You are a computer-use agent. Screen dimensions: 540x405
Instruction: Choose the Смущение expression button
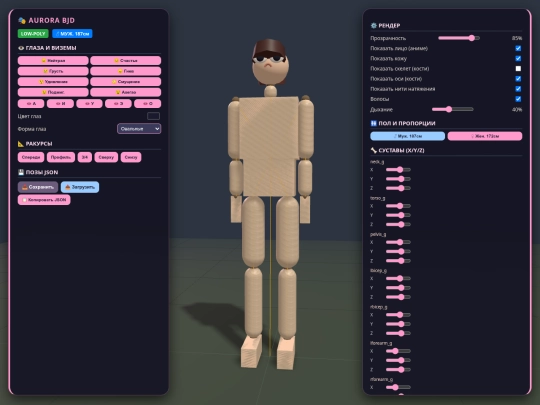pos(126,82)
